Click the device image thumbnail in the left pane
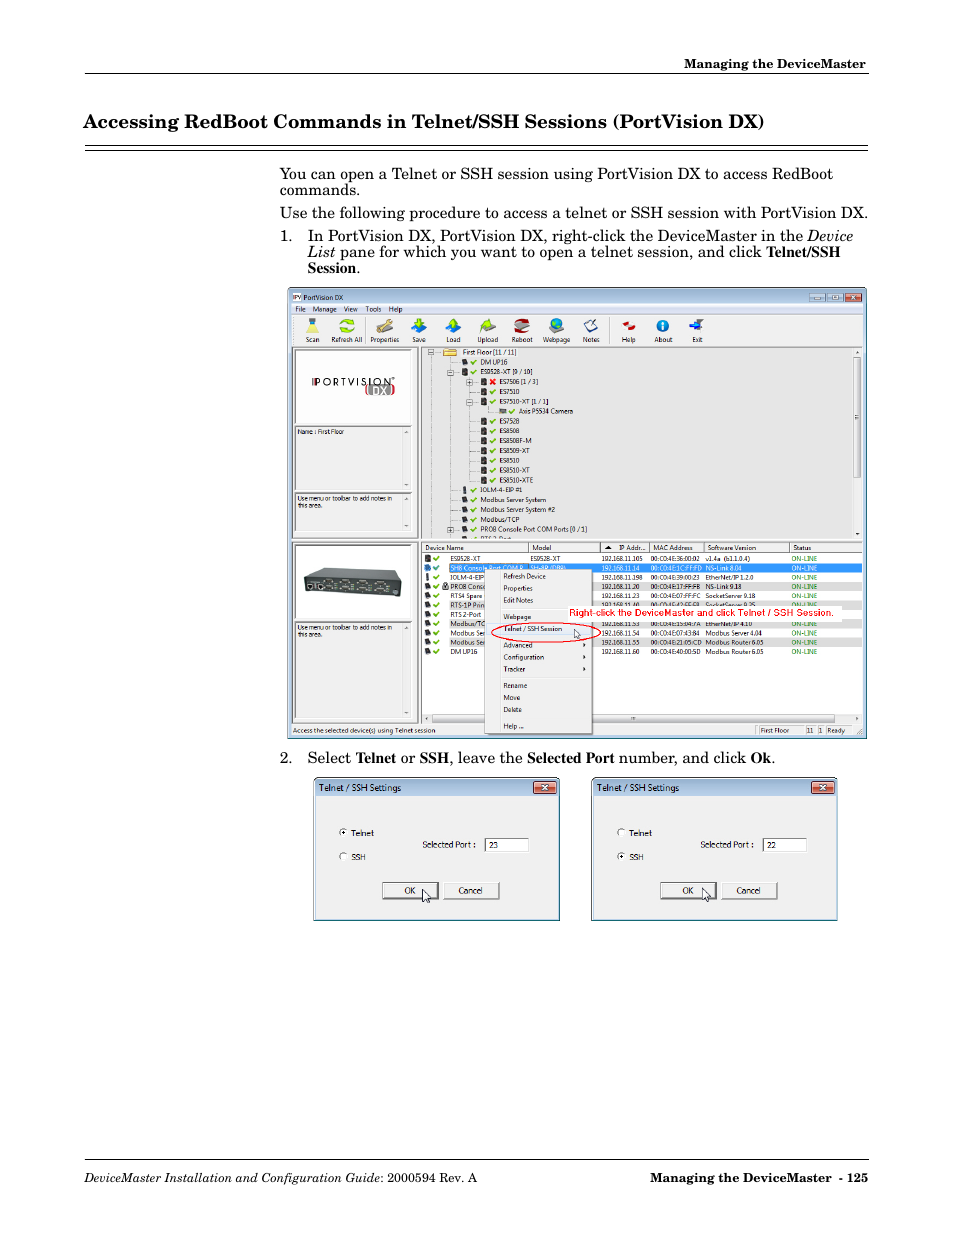 coord(352,581)
